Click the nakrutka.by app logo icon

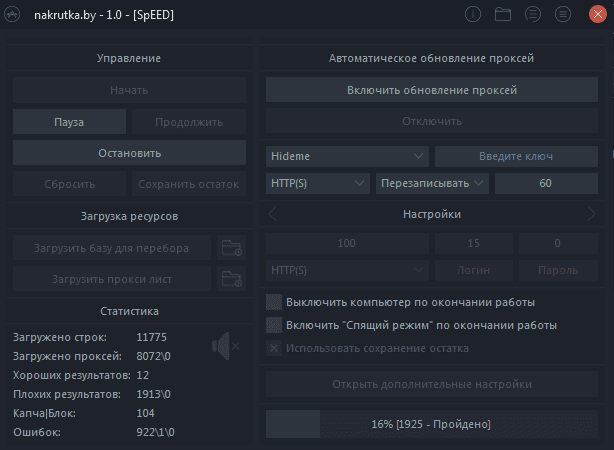pyautogui.click(x=12, y=15)
